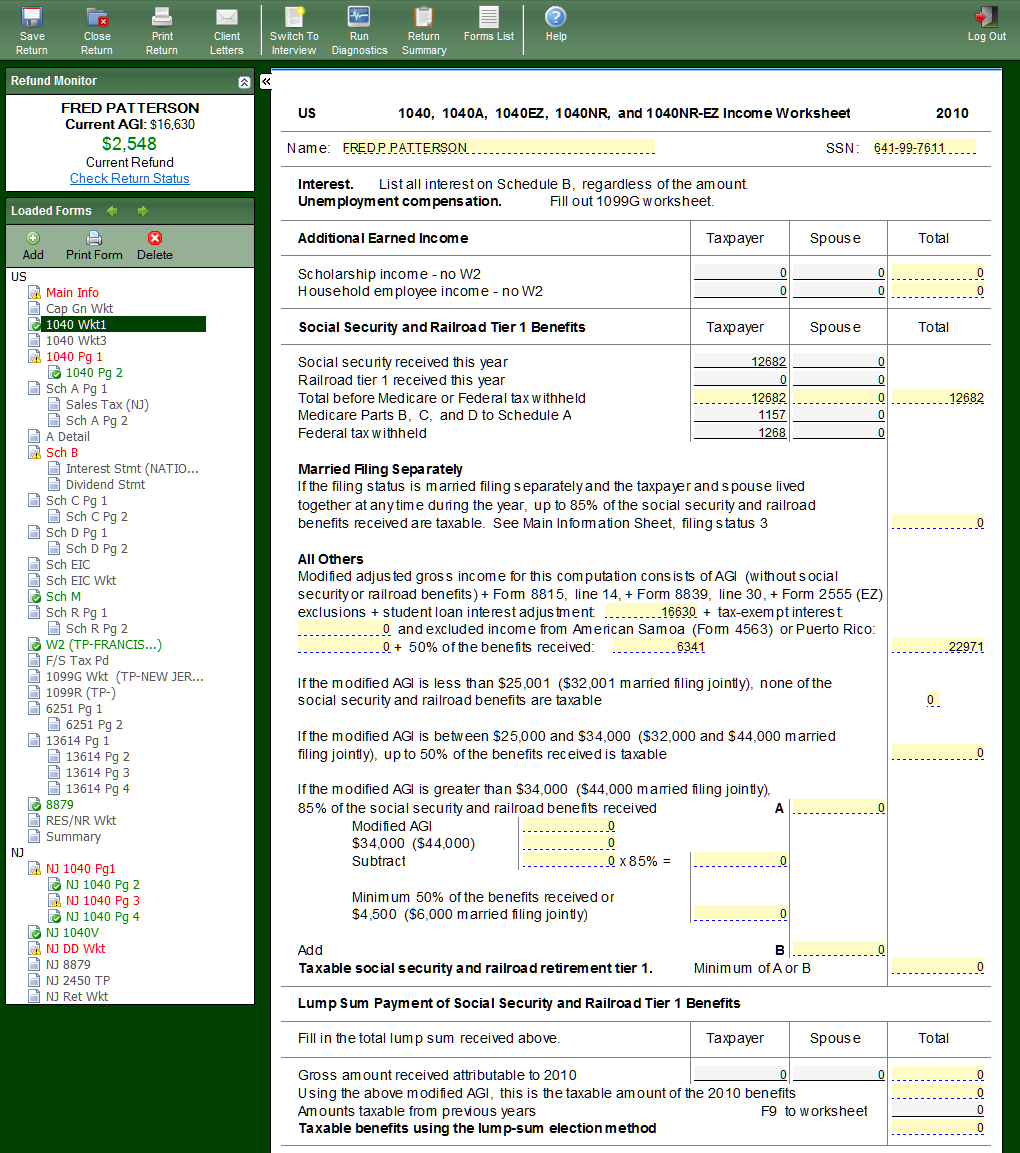Screen dimensions: 1020x1153
Task: Click the Check Return Status link
Action: pos(130,178)
